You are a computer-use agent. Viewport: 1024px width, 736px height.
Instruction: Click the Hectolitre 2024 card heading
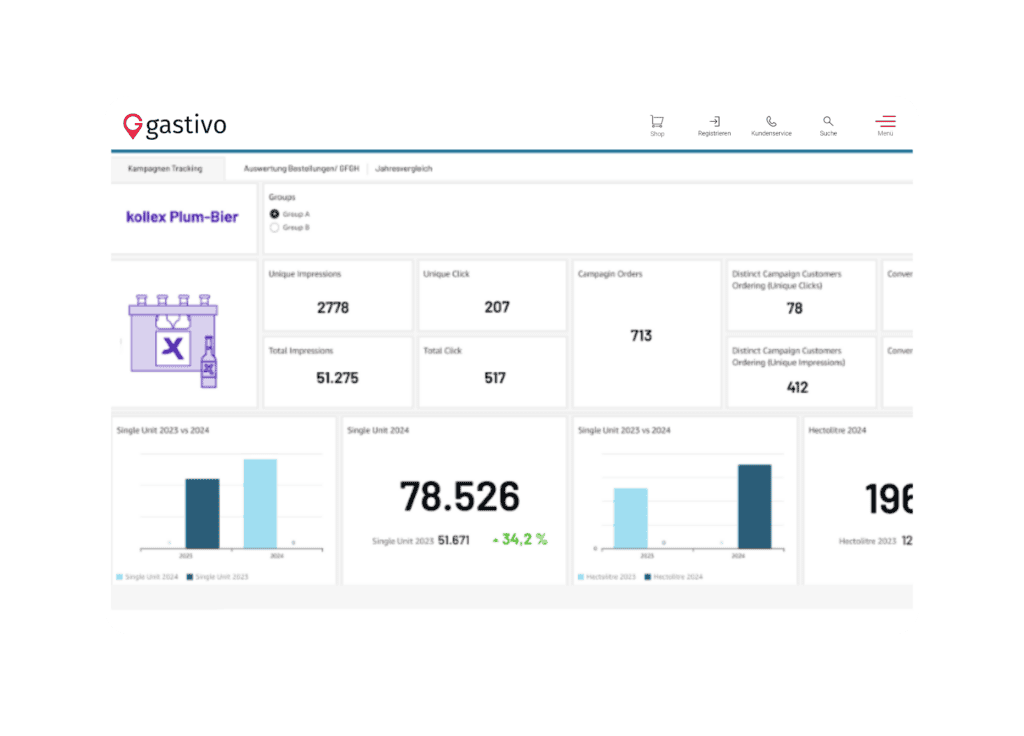837,430
